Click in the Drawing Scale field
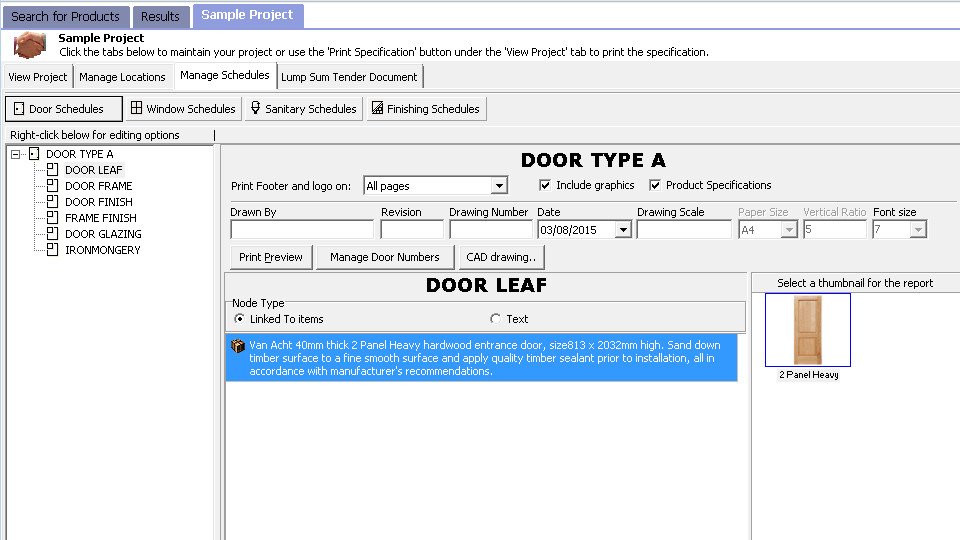The height and width of the screenshot is (540, 960). click(684, 230)
